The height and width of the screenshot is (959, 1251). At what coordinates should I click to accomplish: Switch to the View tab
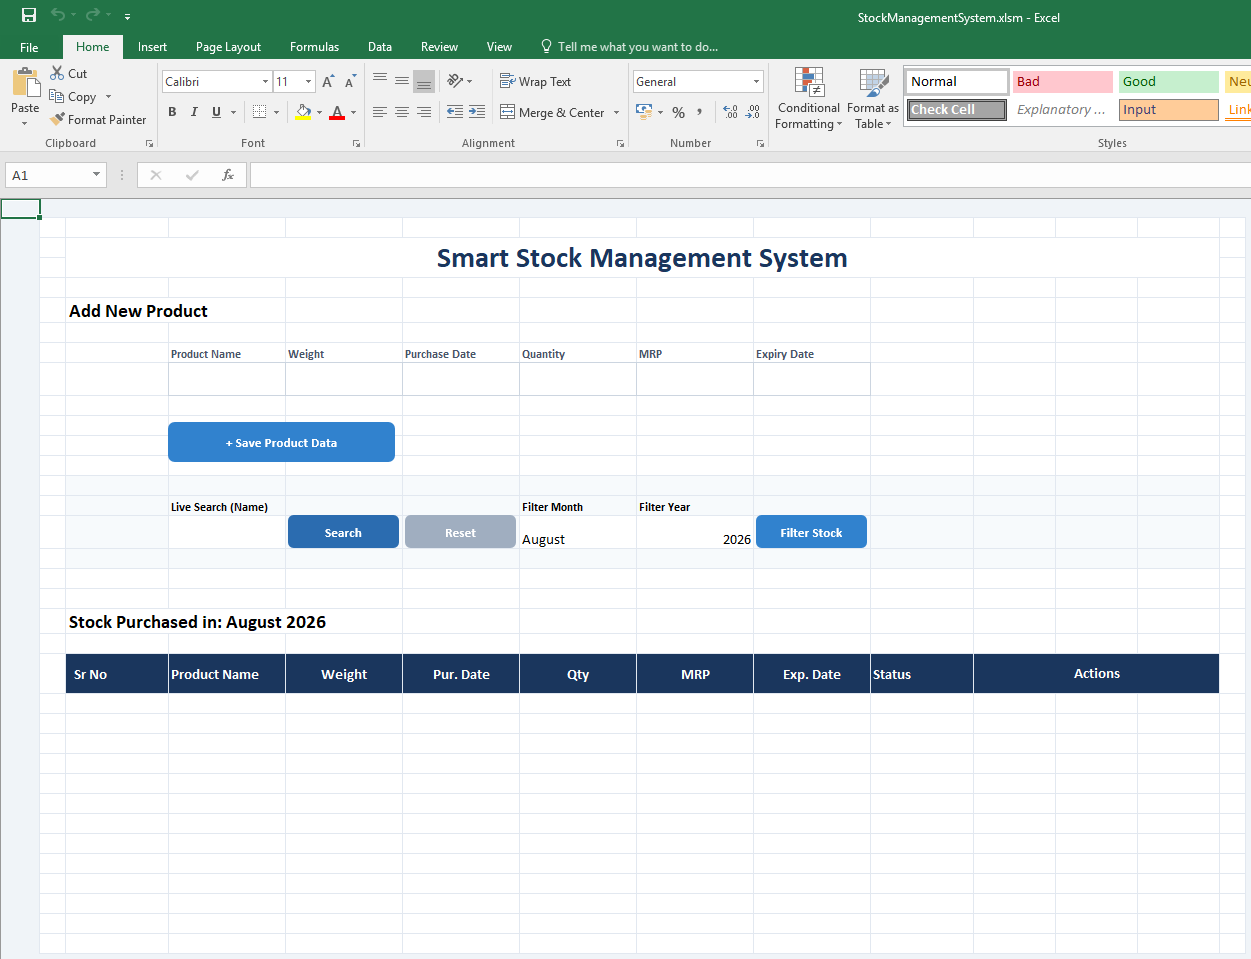click(x=499, y=47)
